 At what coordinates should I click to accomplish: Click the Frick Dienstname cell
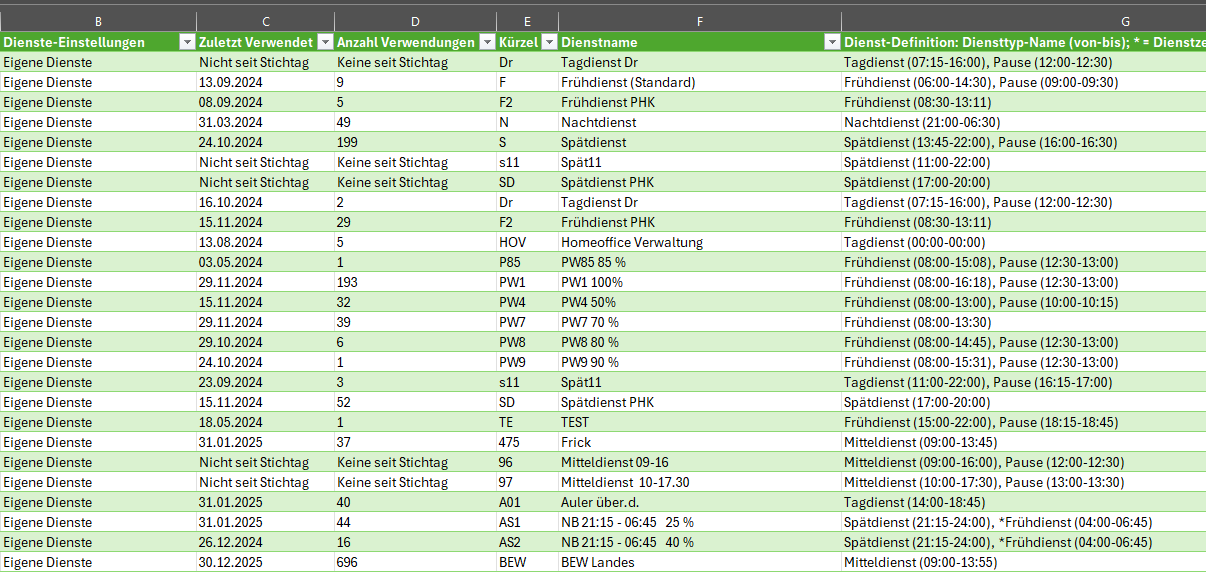[576, 442]
